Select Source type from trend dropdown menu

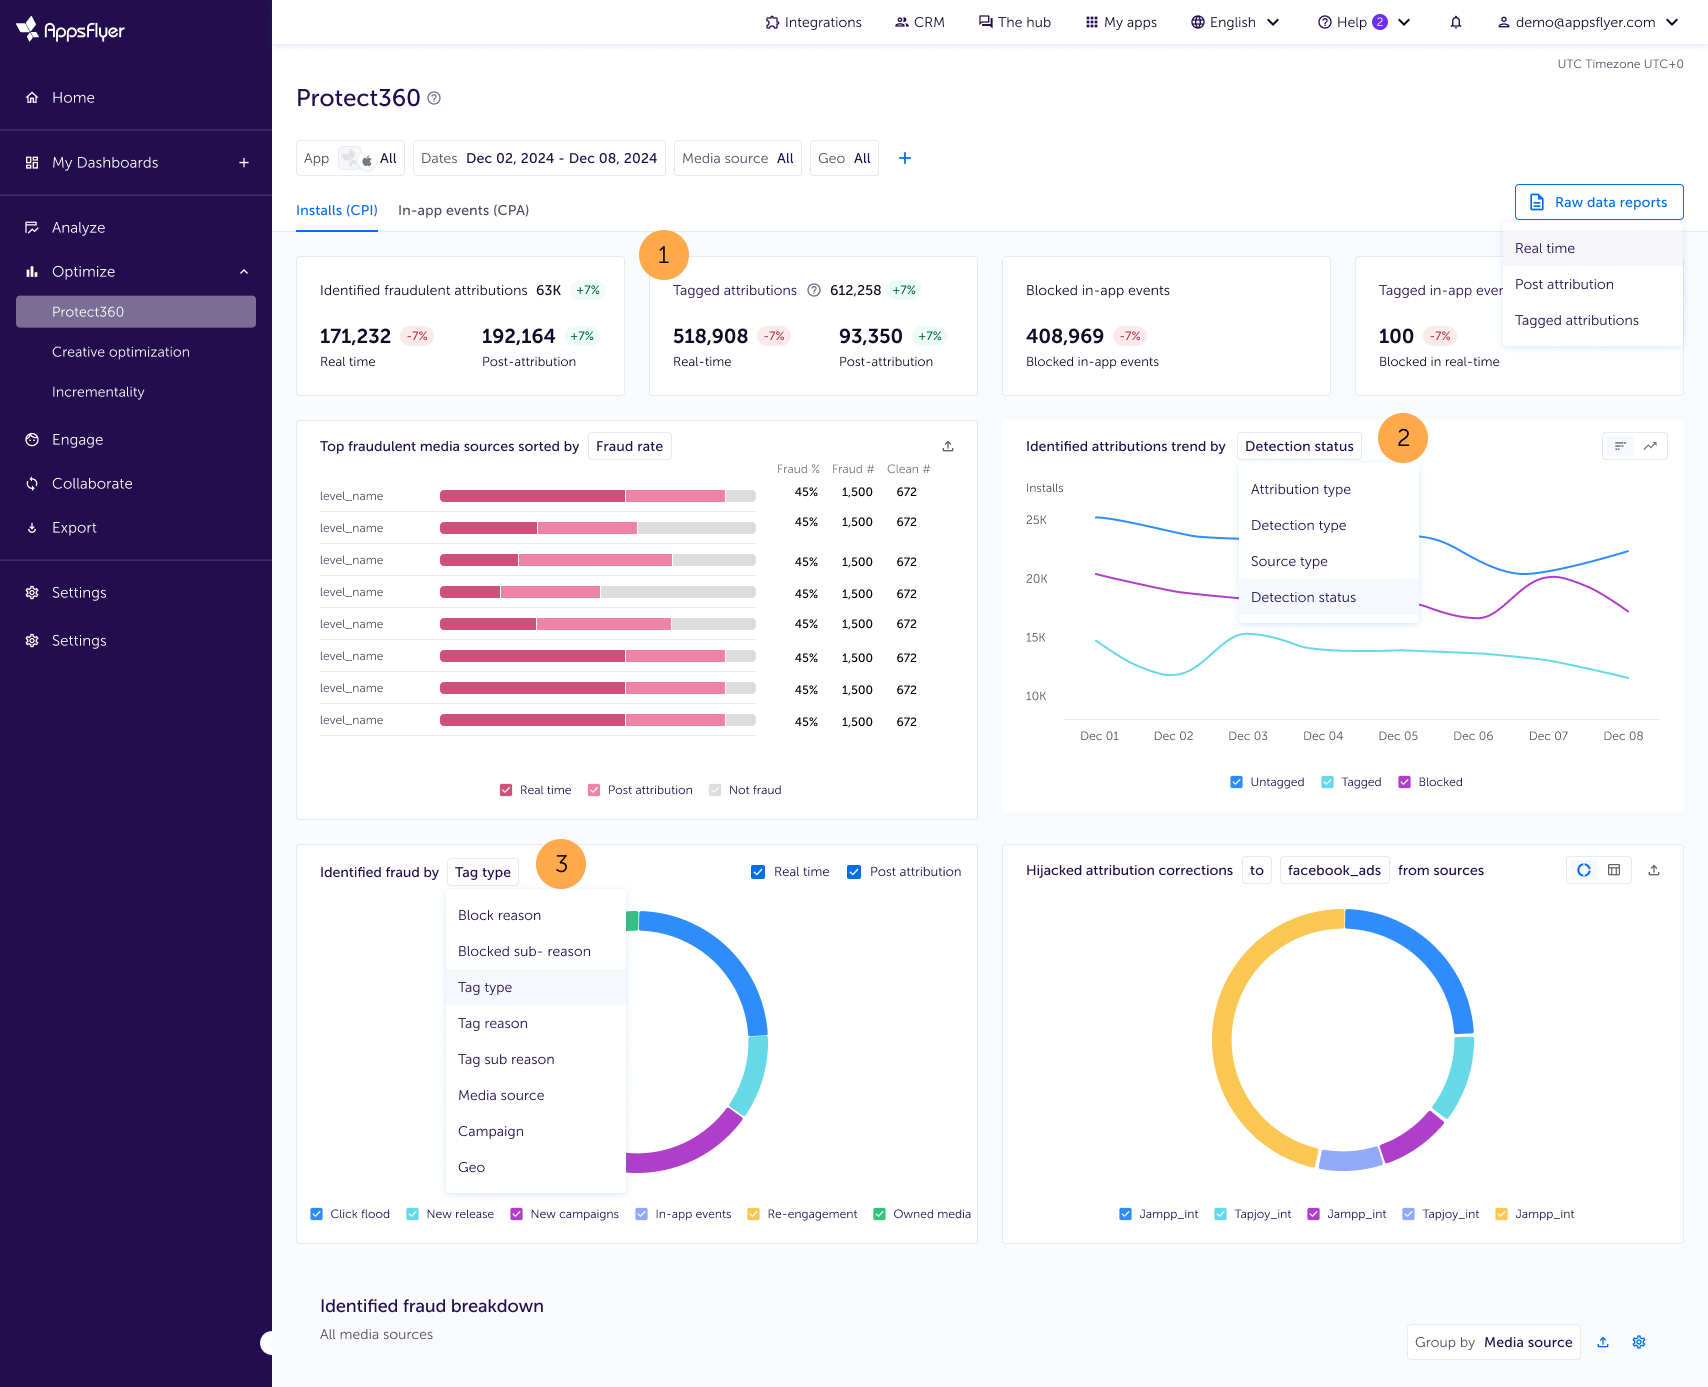tap(1289, 561)
